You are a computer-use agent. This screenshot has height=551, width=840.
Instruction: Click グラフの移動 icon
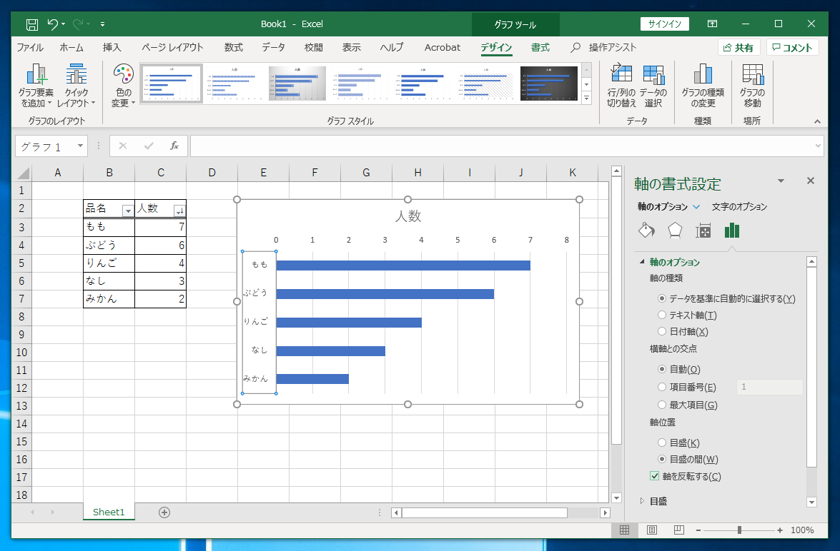point(752,85)
